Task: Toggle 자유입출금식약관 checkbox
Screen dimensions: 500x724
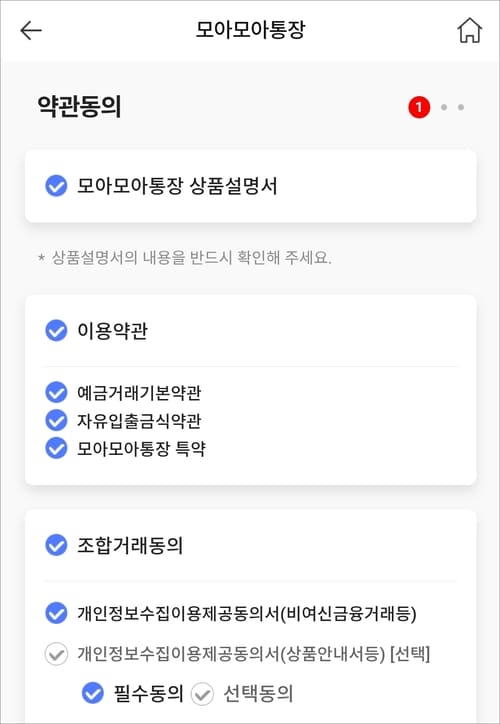Action: (x=56, y=420)
